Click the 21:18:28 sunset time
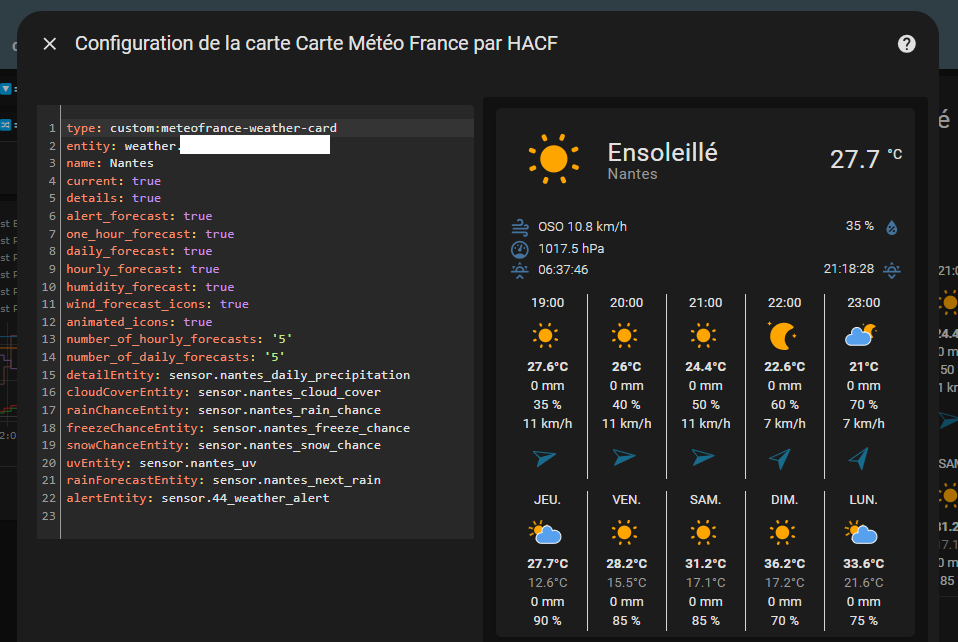The width and height of the screenshot is (958, 642). pos(849,269)
